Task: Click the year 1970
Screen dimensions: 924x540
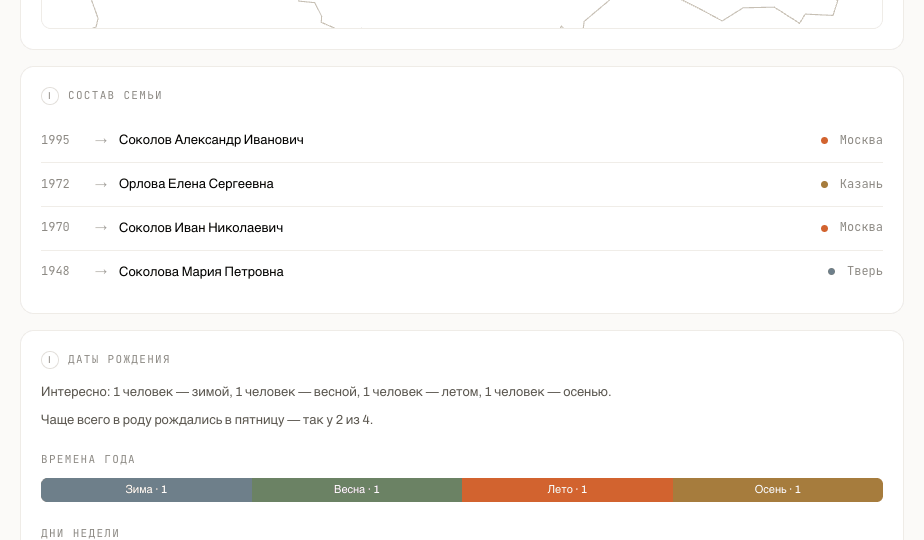Action: click(55, 227)
